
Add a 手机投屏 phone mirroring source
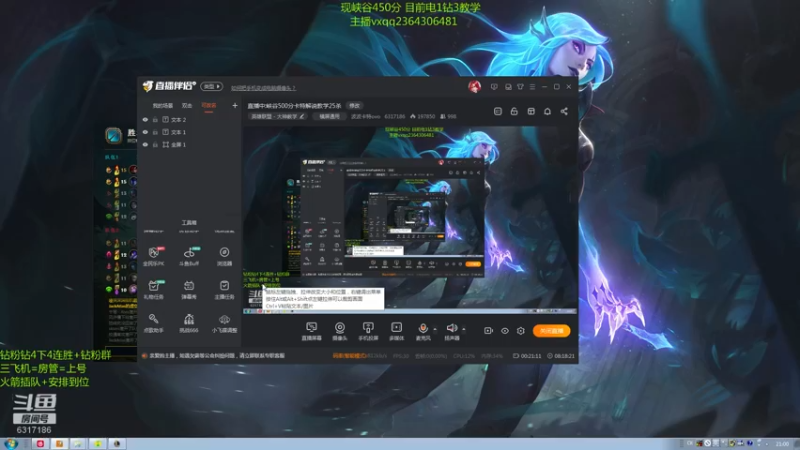pos(368,331)
